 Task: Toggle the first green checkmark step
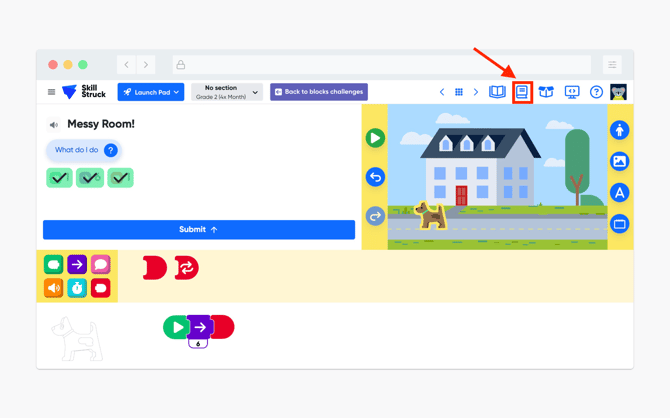pyautogui.click(x=59, y=178)
